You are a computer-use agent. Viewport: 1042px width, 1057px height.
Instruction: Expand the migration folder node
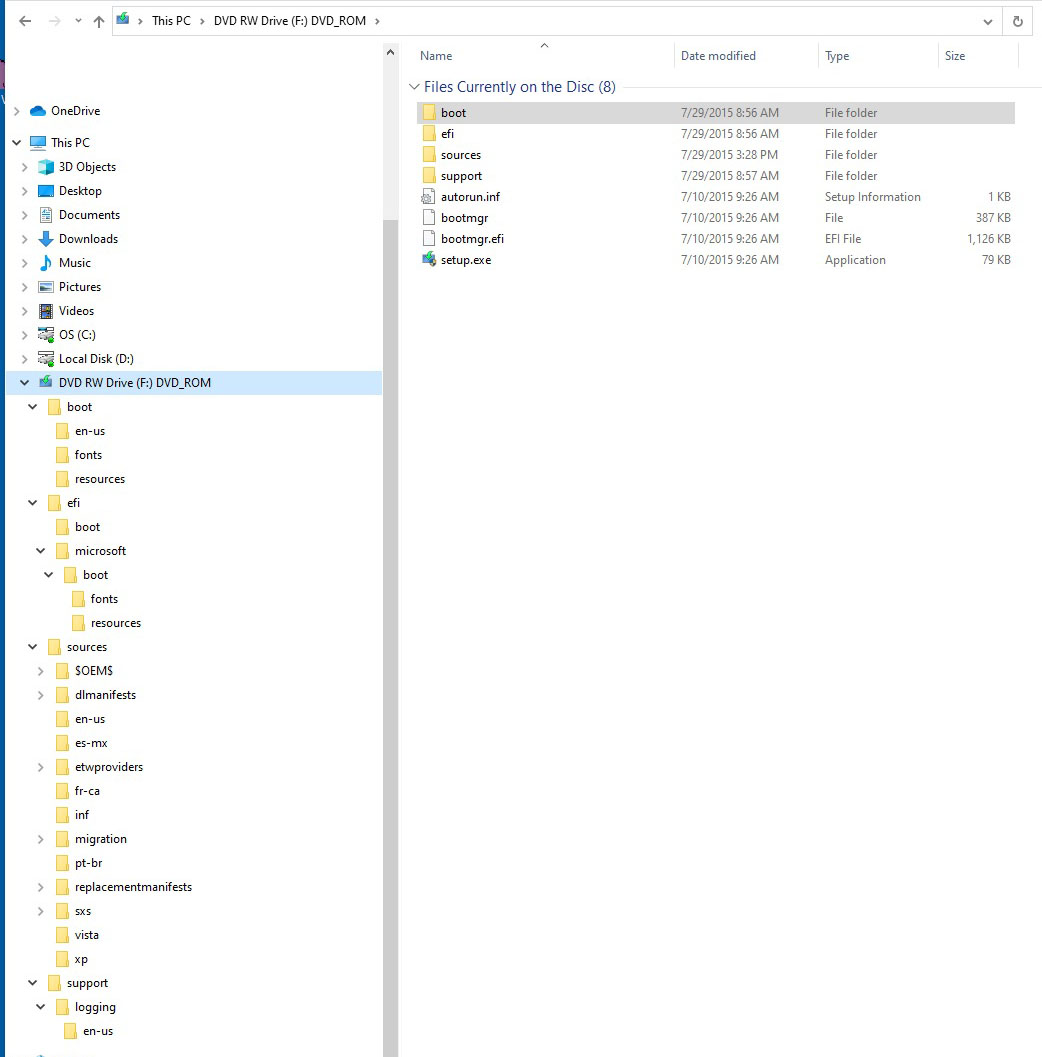point(40,839)
